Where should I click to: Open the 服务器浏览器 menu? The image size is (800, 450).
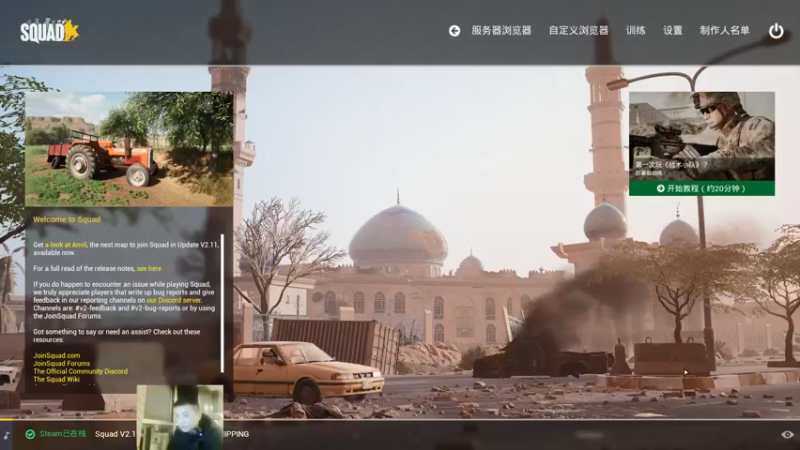coord(501,31)
